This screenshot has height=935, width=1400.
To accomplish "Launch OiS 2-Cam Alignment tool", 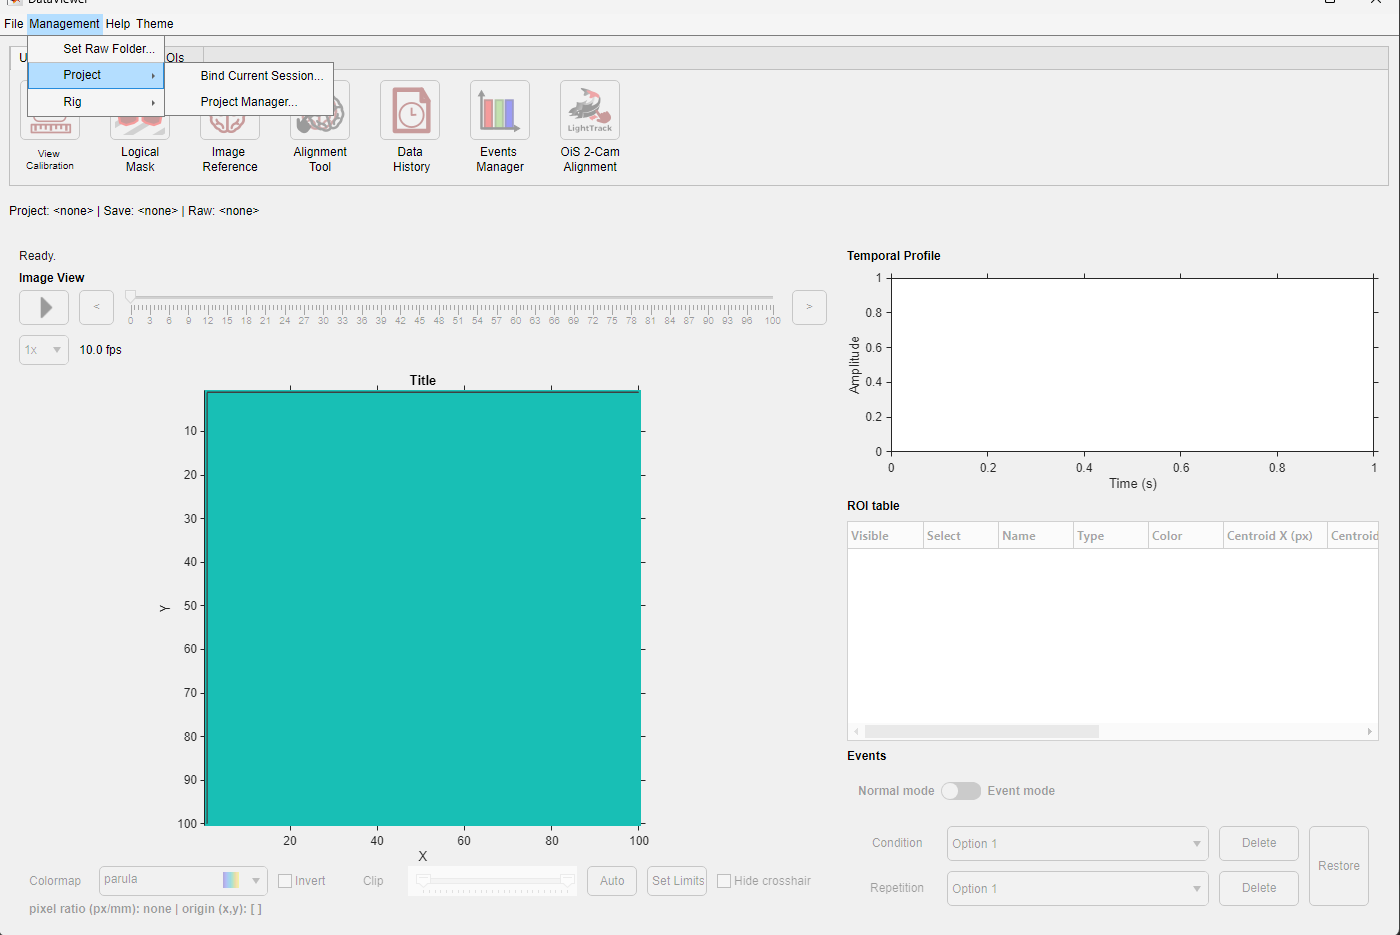I will pyautogui.click(x=590, y=110).
